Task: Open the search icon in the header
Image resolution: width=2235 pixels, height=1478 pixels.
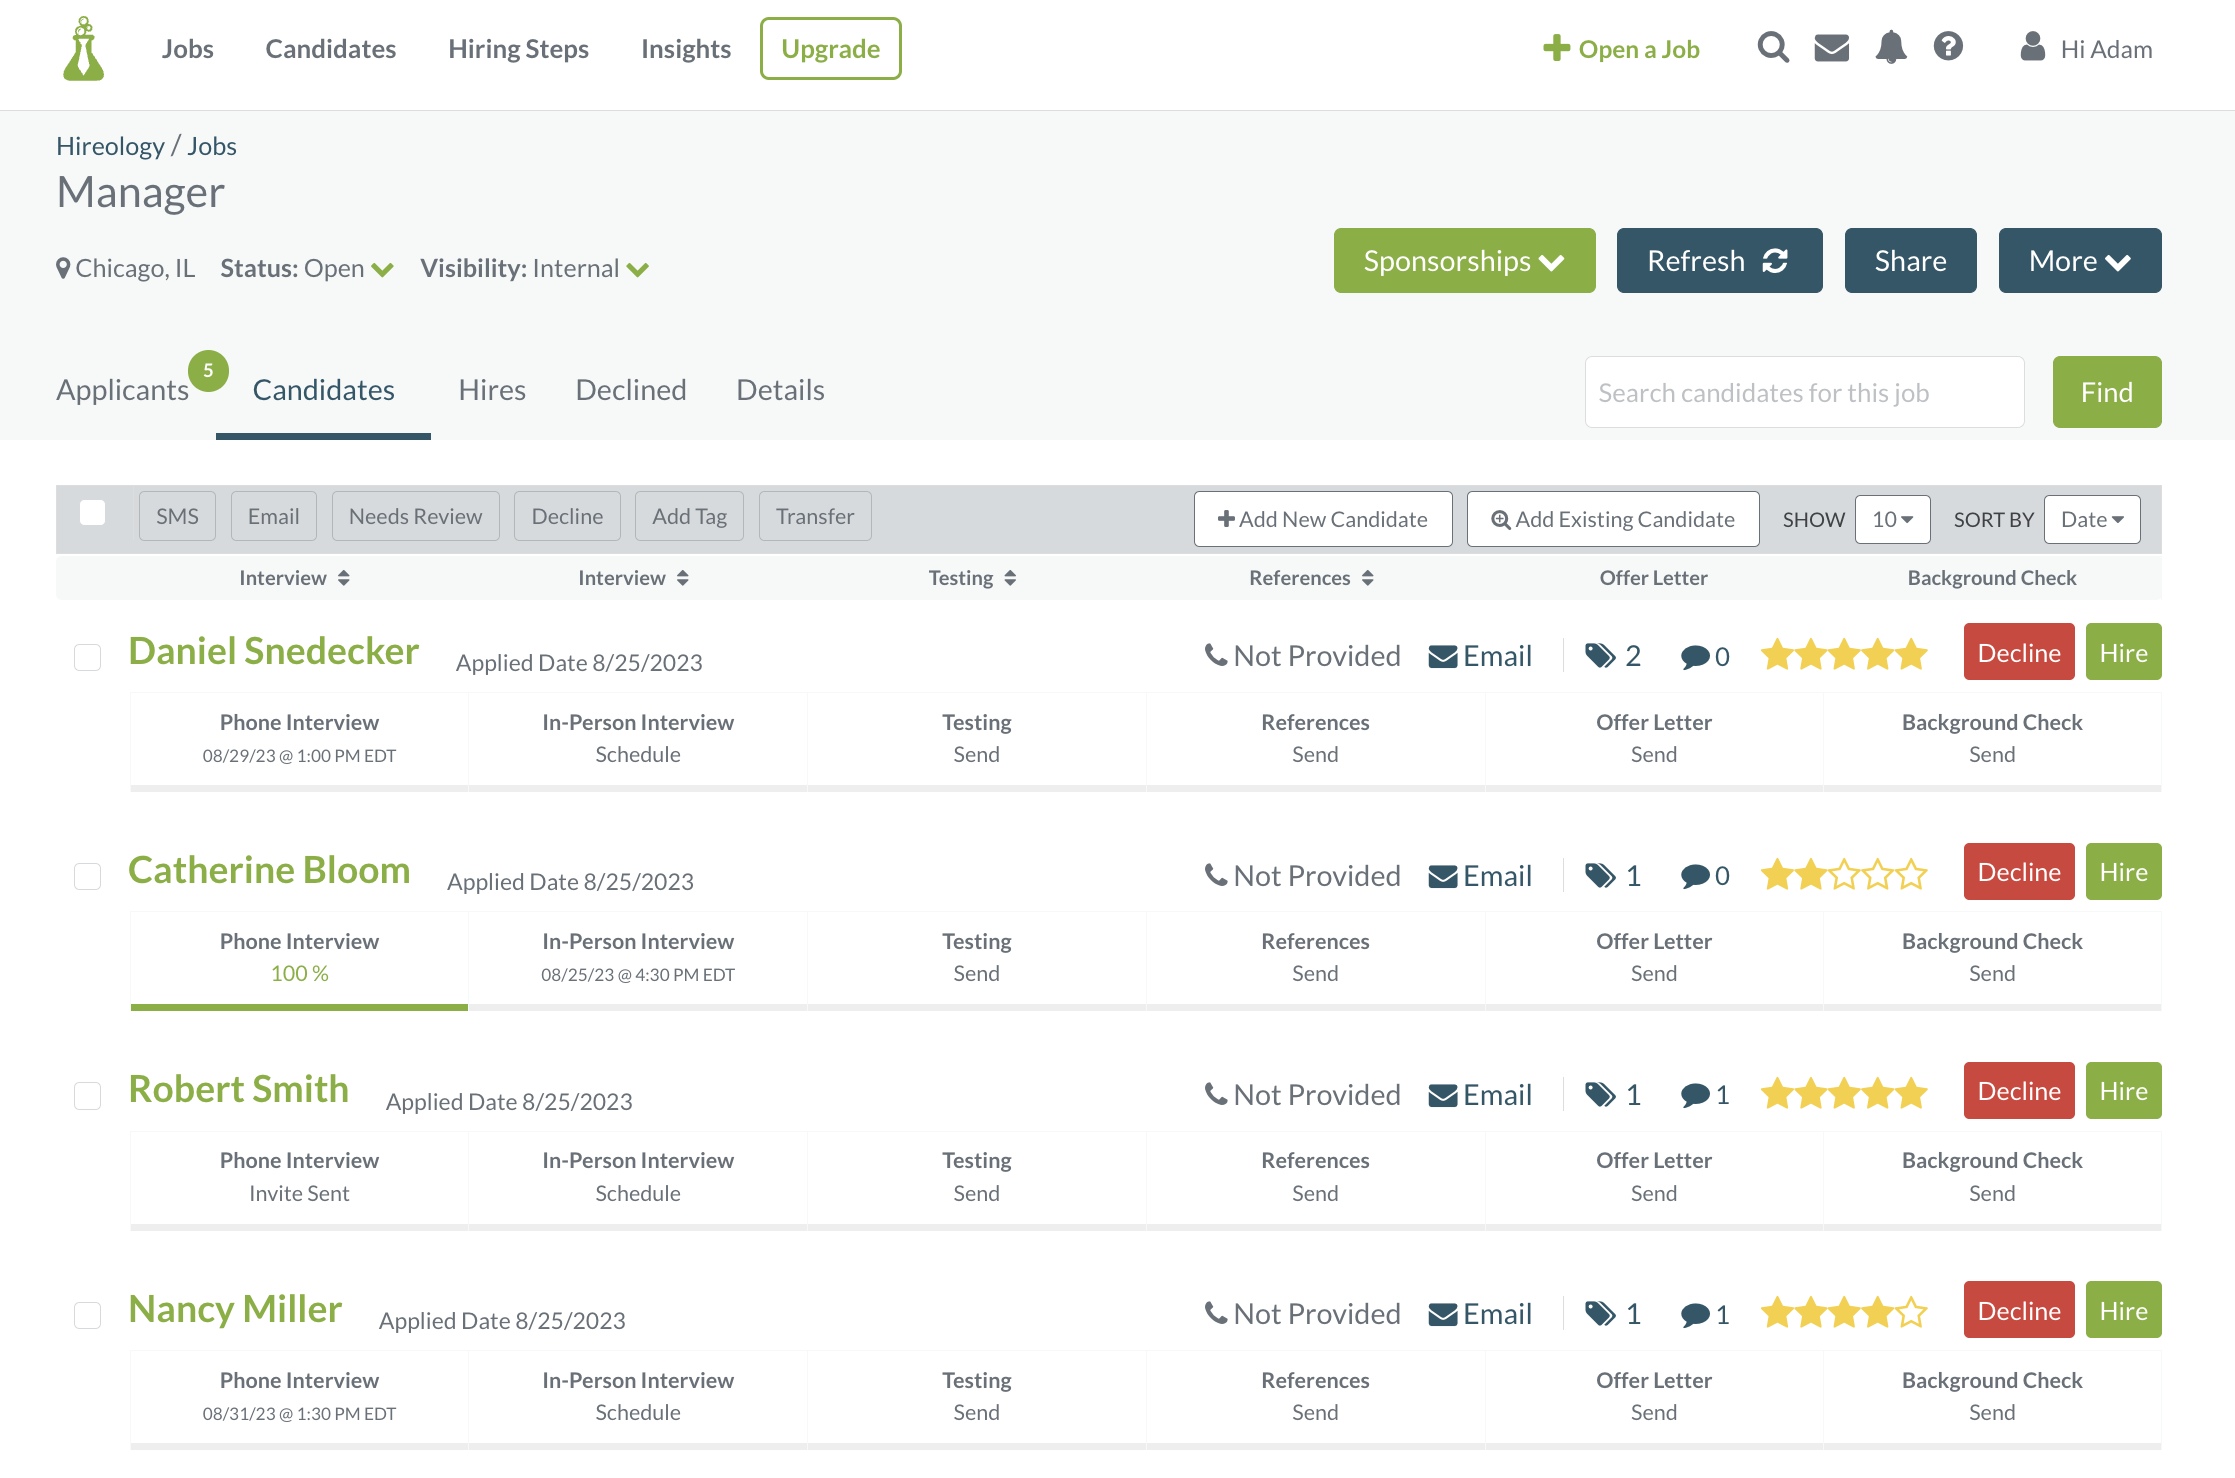Action: pyautogui.click(x=1772, y=47)
